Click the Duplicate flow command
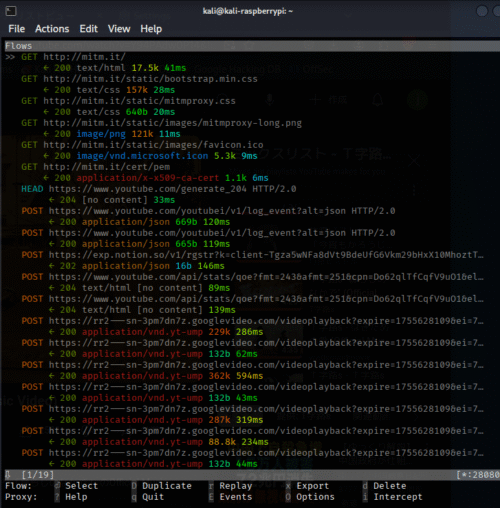The width and height of the screenshot is (500, 508). coord(167,486)
